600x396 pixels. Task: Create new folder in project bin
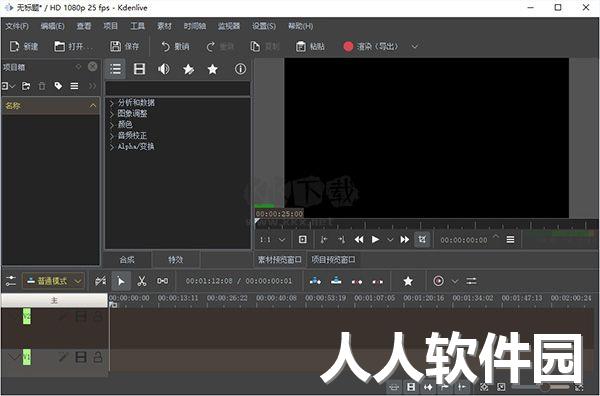point(26,86)
